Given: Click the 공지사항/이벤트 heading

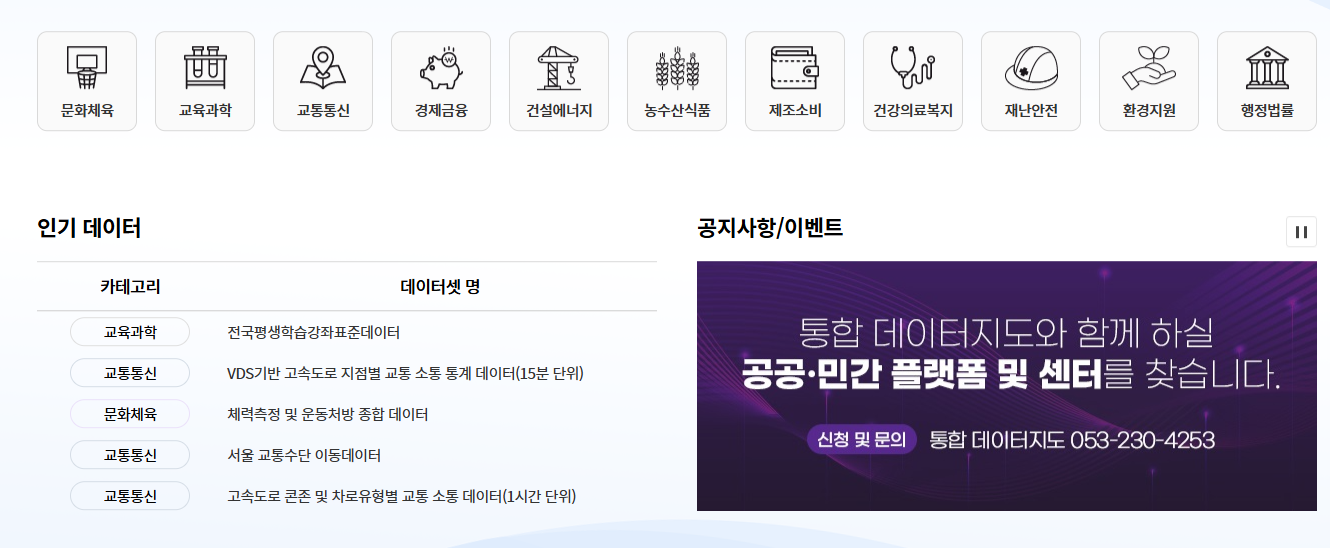Looking at the screenshot, I should 770,228.
